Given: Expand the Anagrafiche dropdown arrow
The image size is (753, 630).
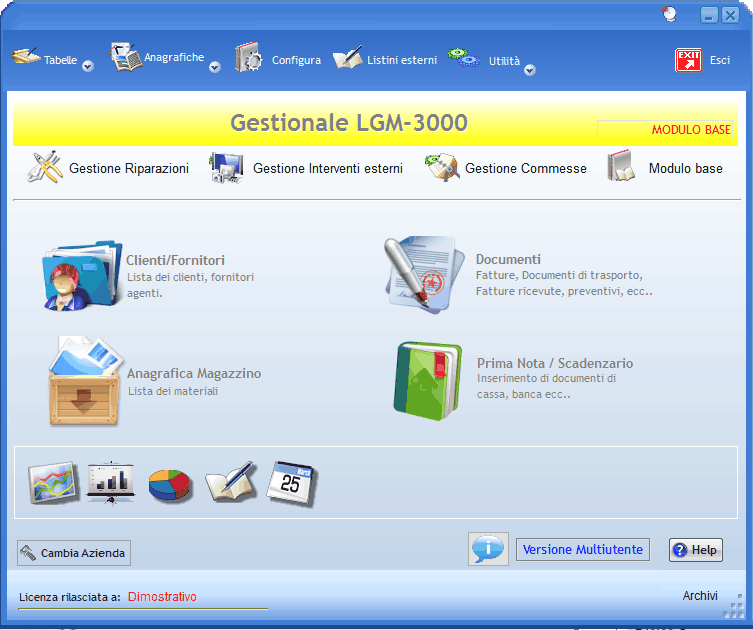Looking at the screenshot, I should point(215,67).
